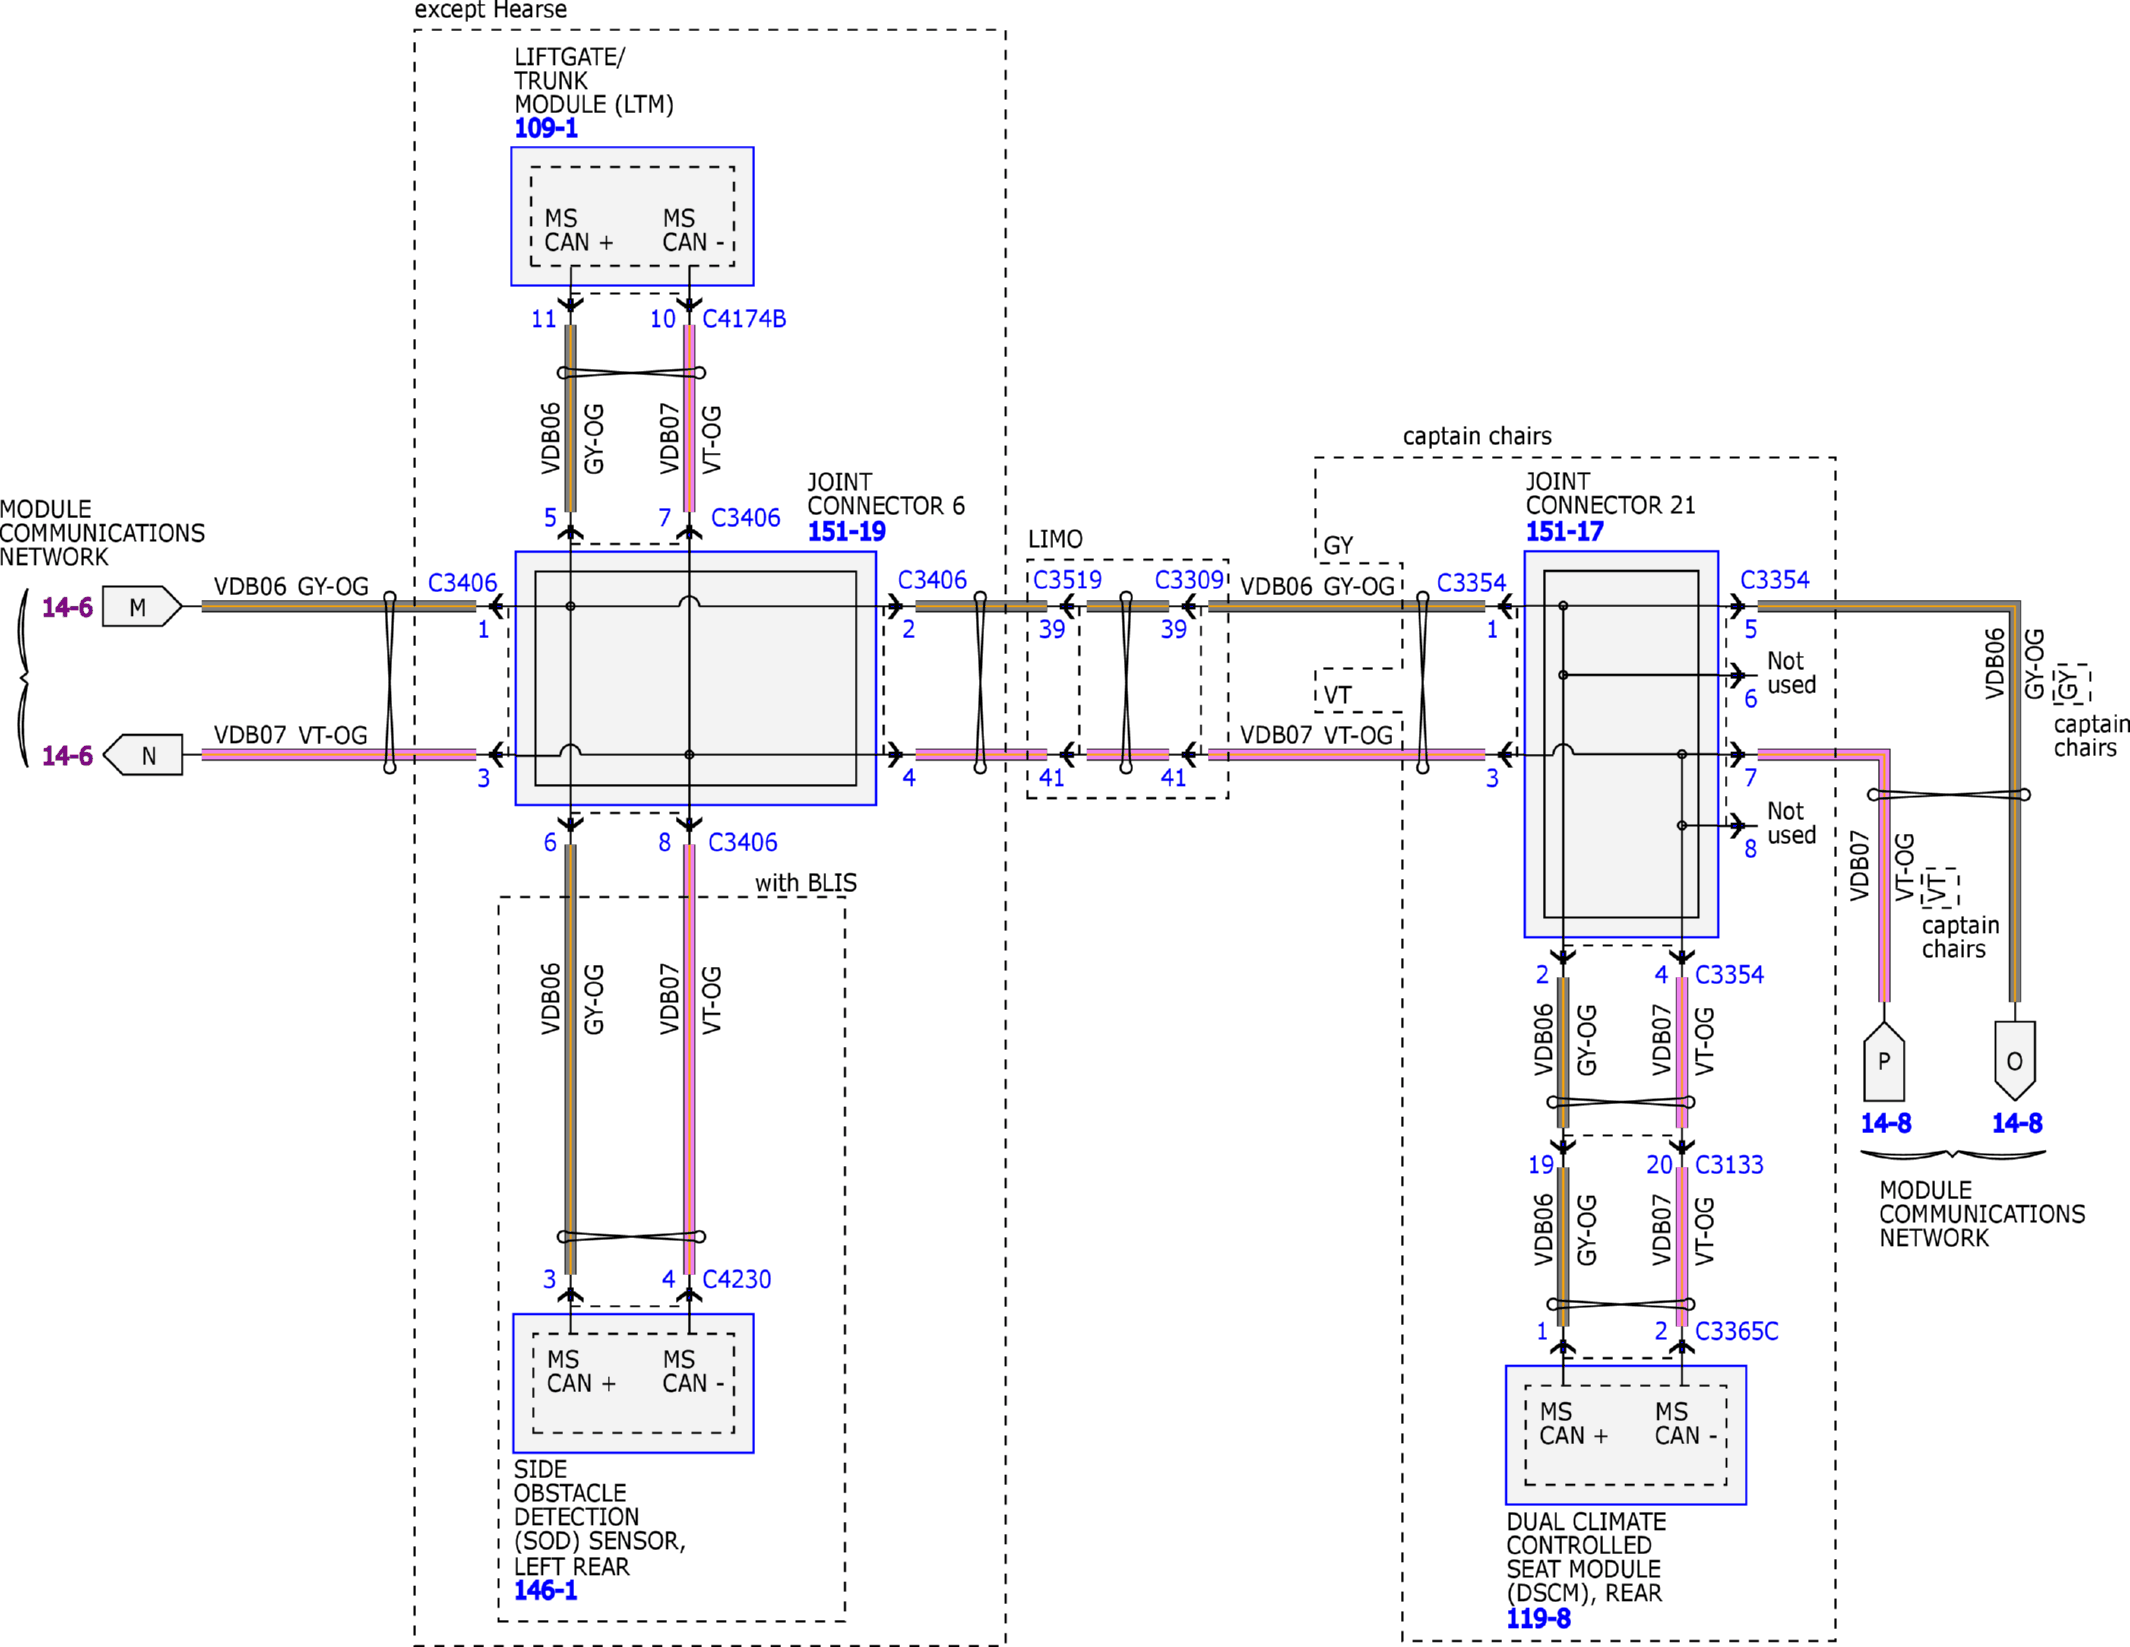
Task: Select the C3406 label beside pin 8
Action: [742, 842]
